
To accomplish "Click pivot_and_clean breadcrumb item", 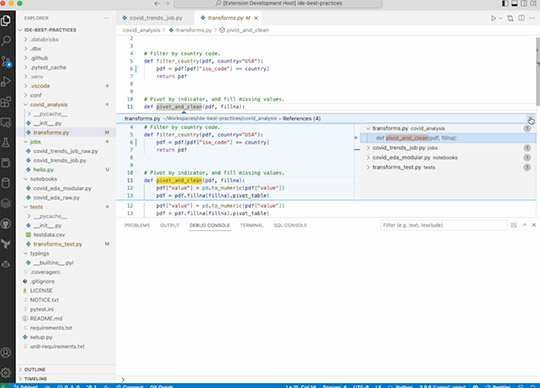I will point(244,30).
